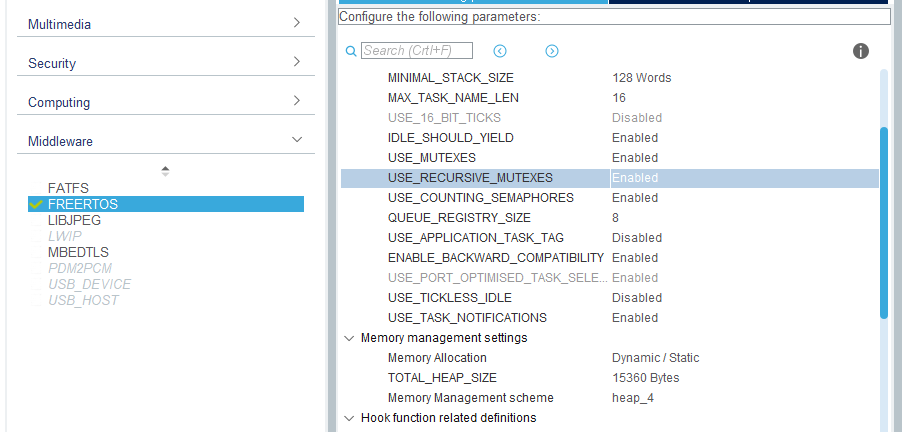Screen dimensions: 913x432
Task: Click the USB_DEVICE checkbox
Action: (36, 284)
